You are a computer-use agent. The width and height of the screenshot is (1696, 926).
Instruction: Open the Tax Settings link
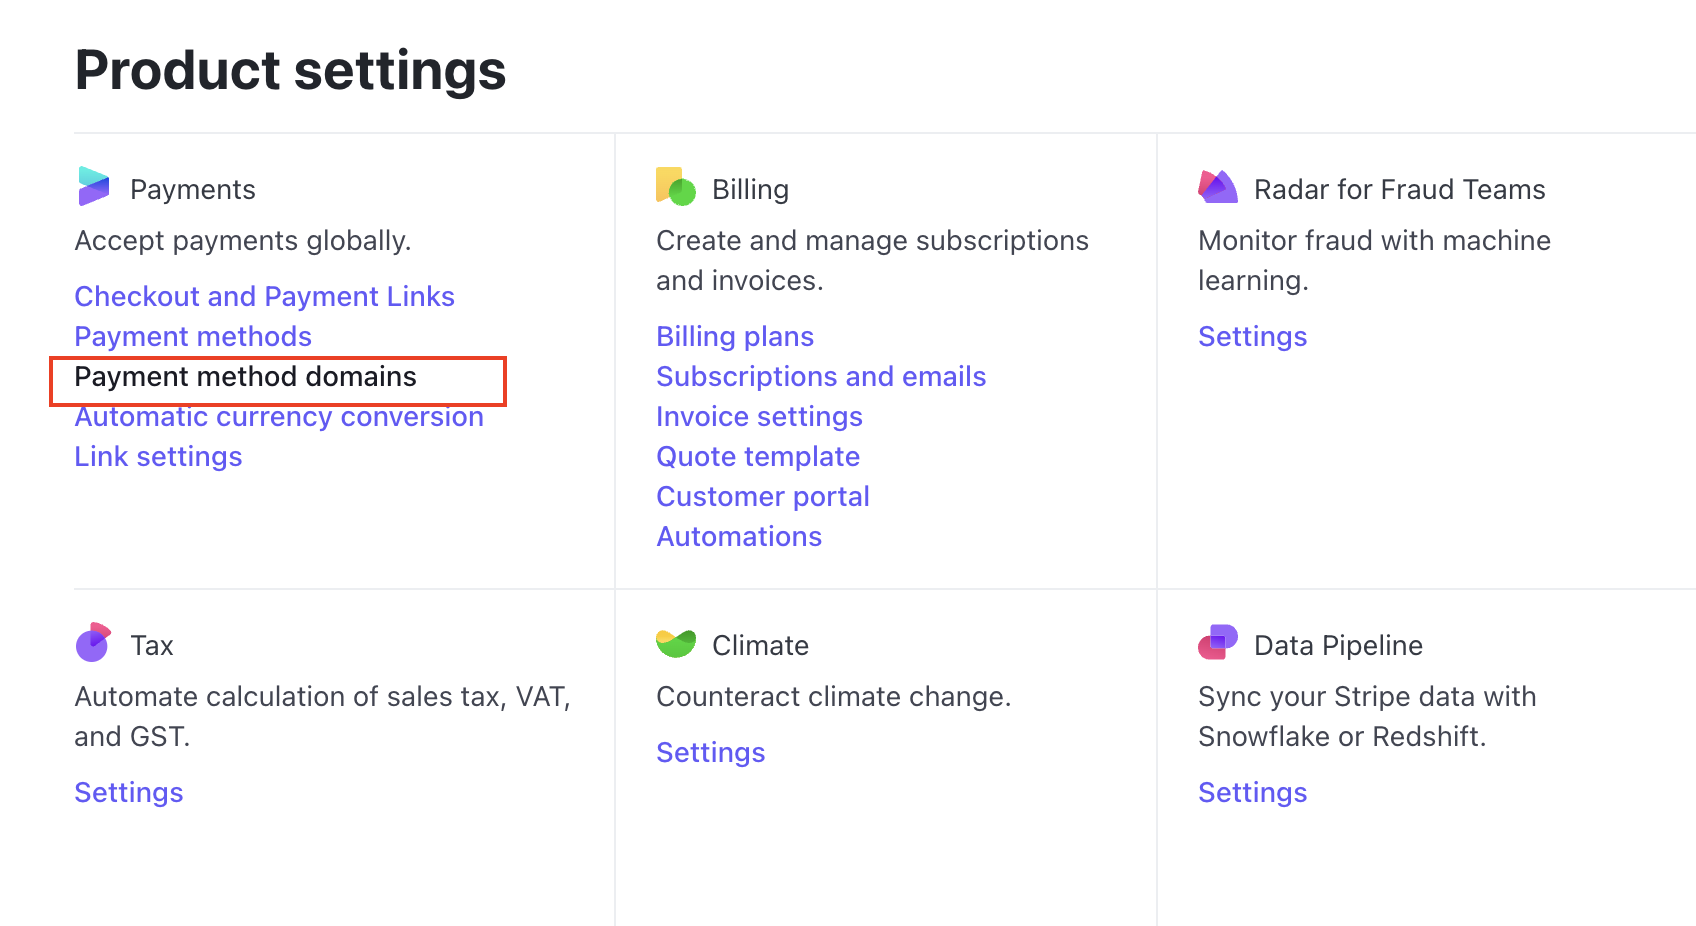(129, 793)
